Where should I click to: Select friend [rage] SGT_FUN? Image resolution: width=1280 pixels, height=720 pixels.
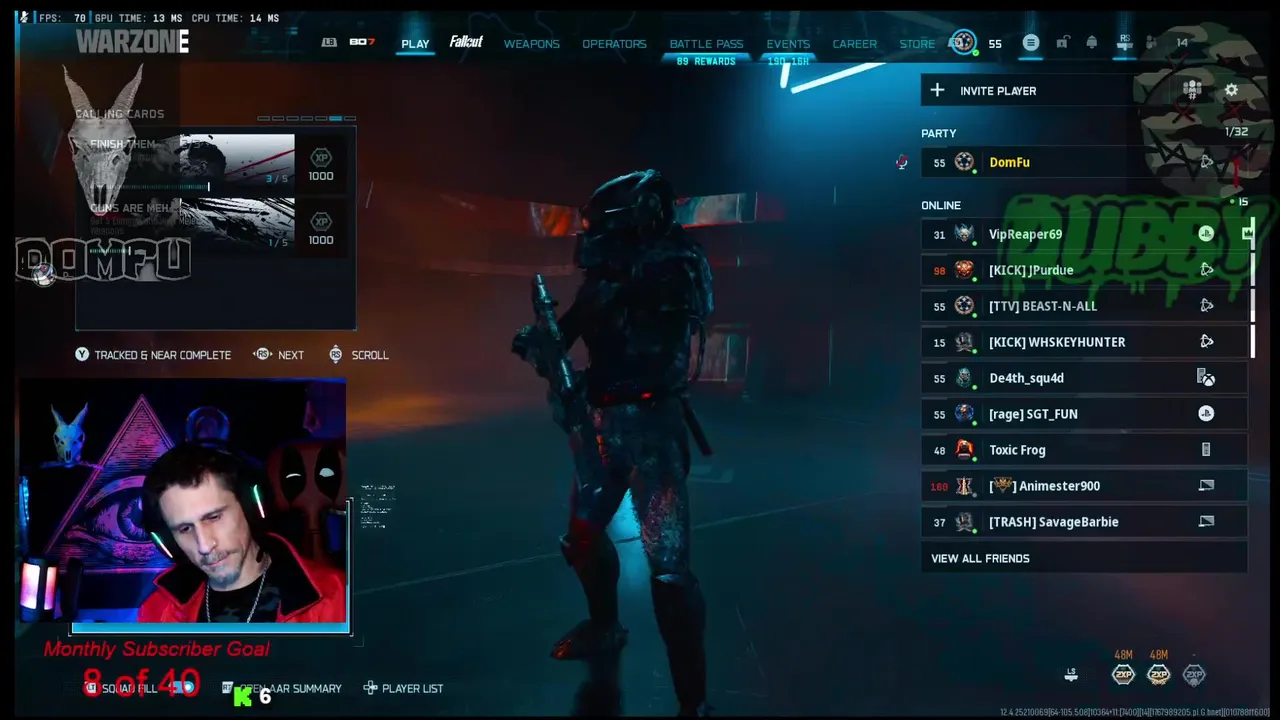[x=1084, y=414]
